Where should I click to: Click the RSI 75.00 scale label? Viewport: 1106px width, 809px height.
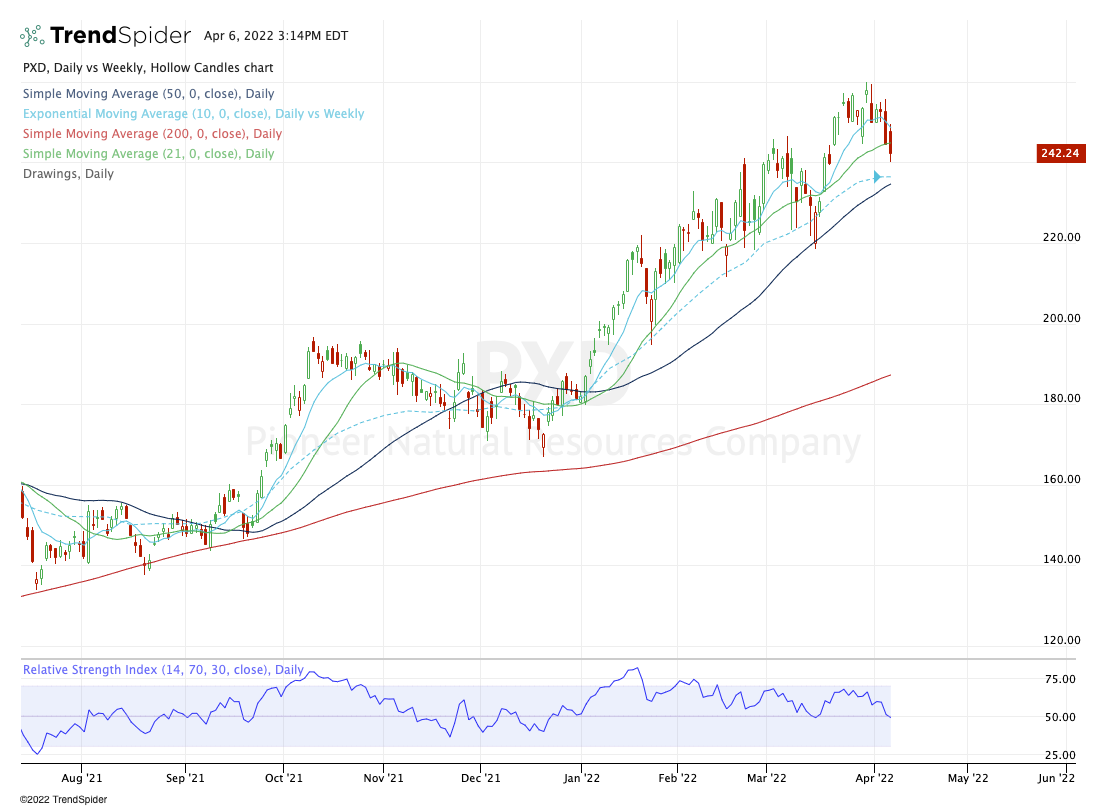1060,679
